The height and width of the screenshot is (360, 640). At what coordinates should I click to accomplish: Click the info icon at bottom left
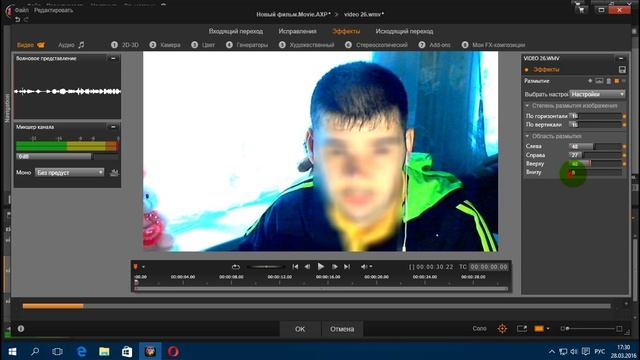[x=21, y=329]
